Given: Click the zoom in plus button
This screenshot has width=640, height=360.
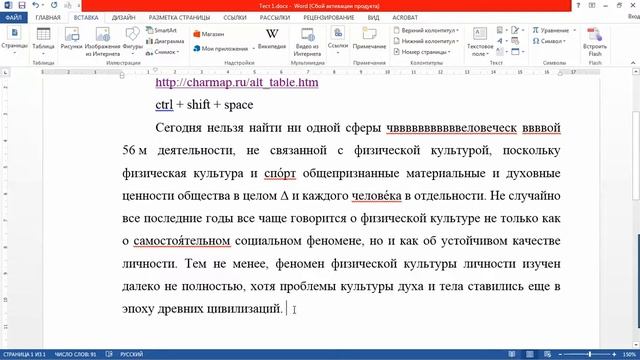Looking at the screenshot, I should pos(614,354).
